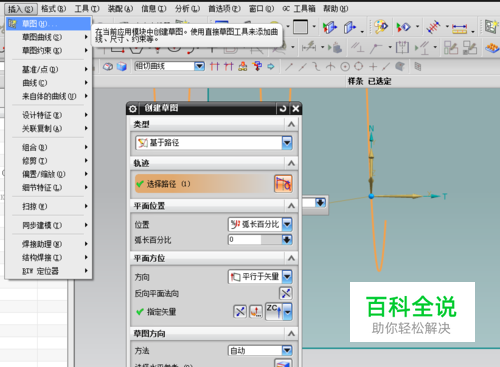This screenshot has height=367, width=500.
Task: Click the round grey-and-red icon left of the blue cube
Action: pyautogui.click(x=108, y=67)
